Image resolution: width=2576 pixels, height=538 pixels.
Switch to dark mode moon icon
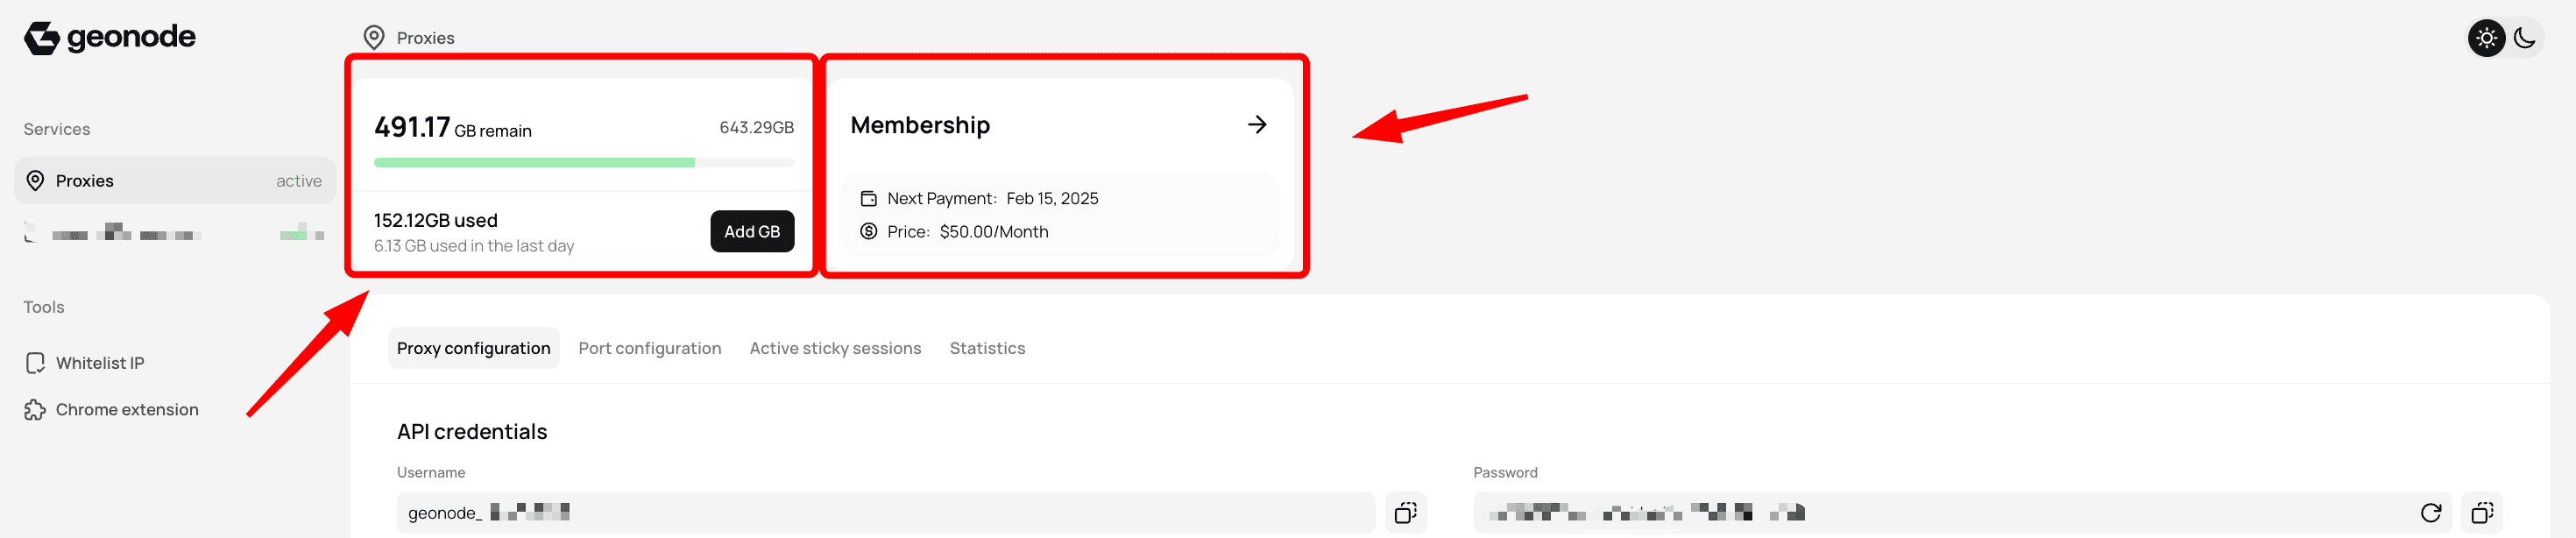coord(2524,38)
